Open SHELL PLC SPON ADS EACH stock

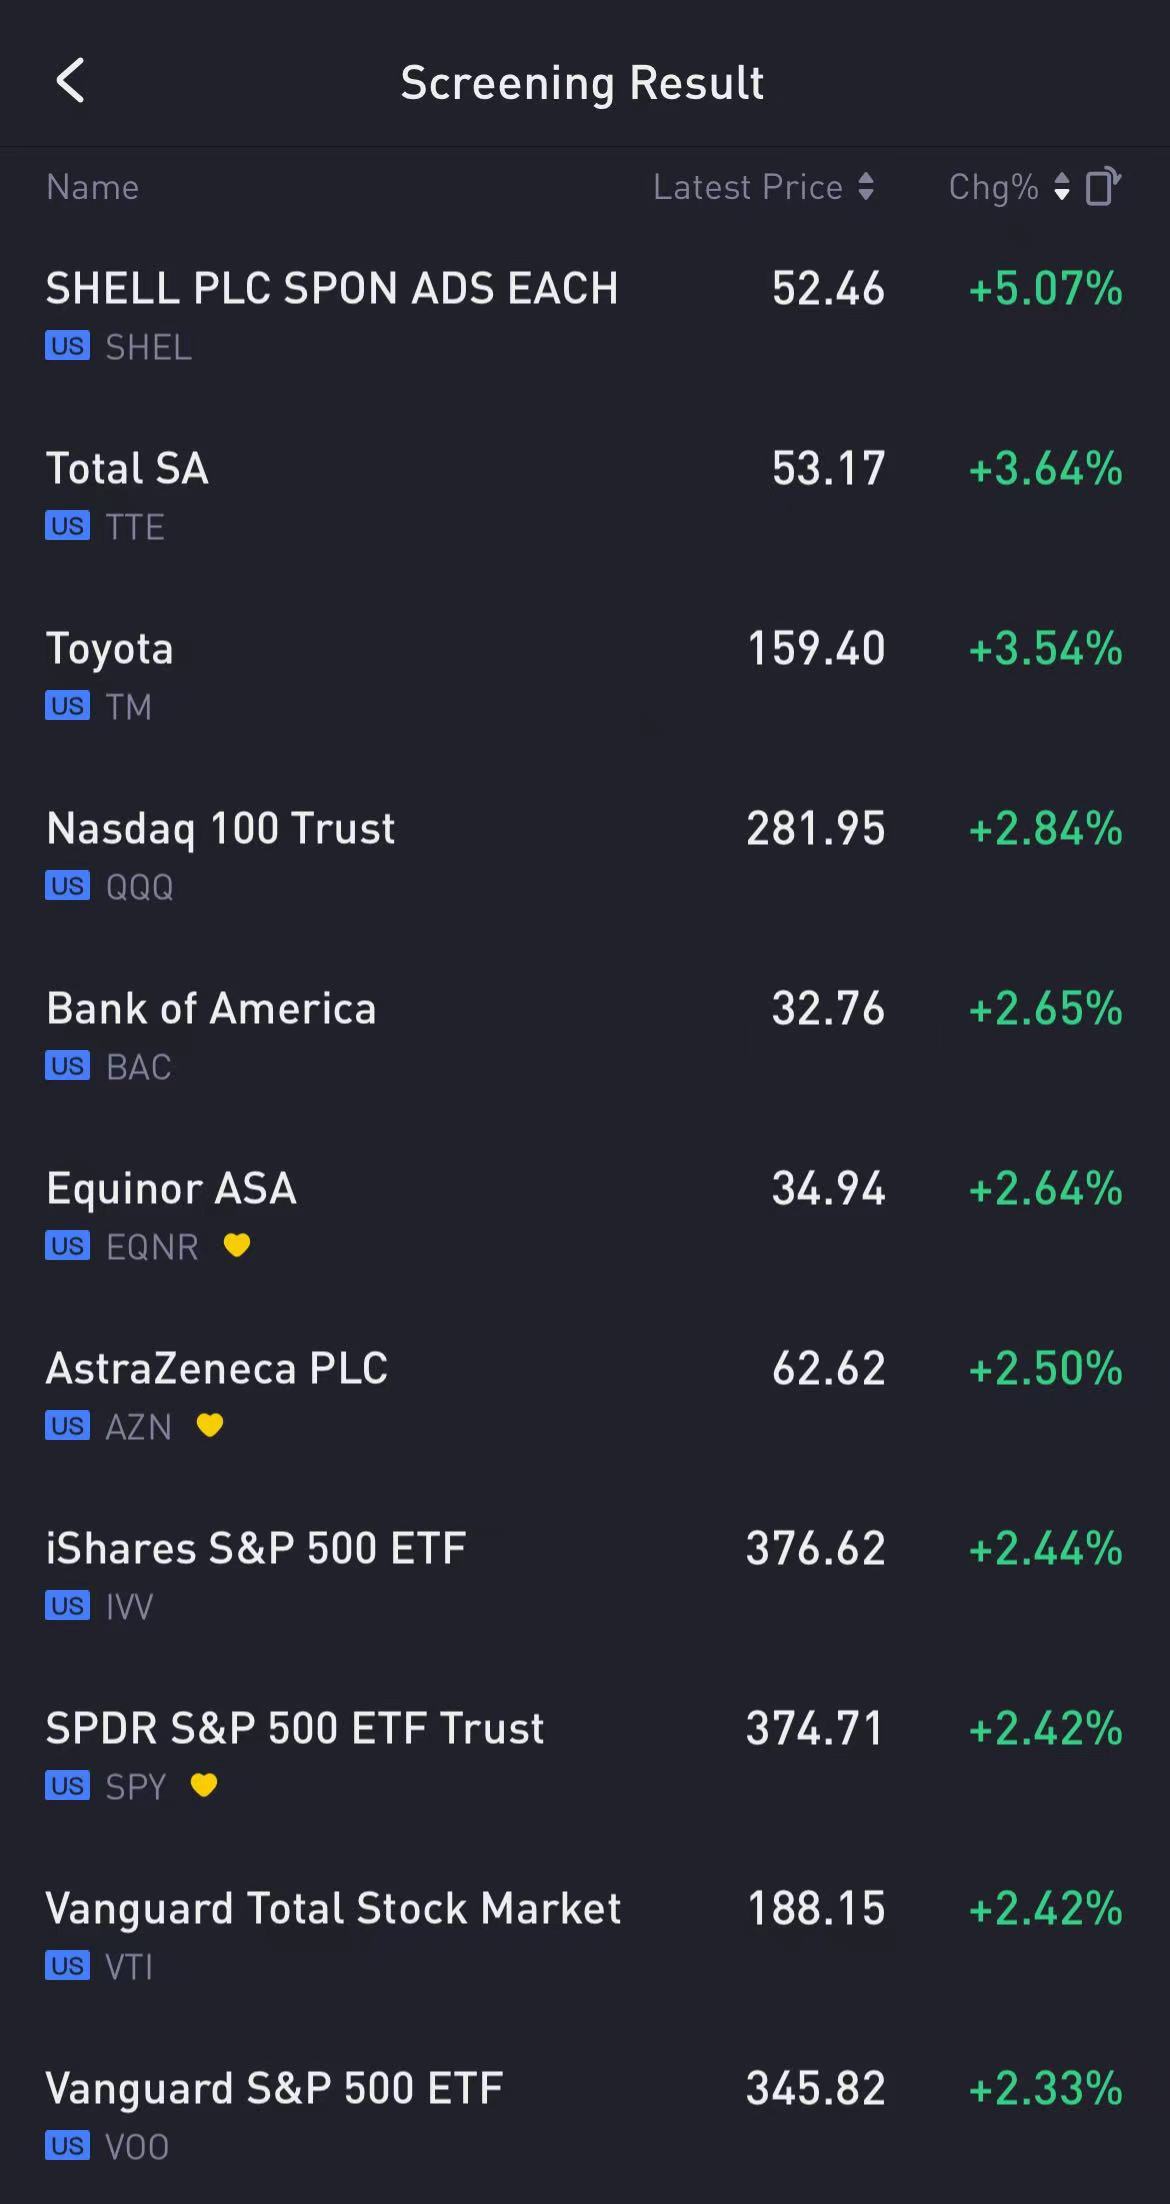331,289
